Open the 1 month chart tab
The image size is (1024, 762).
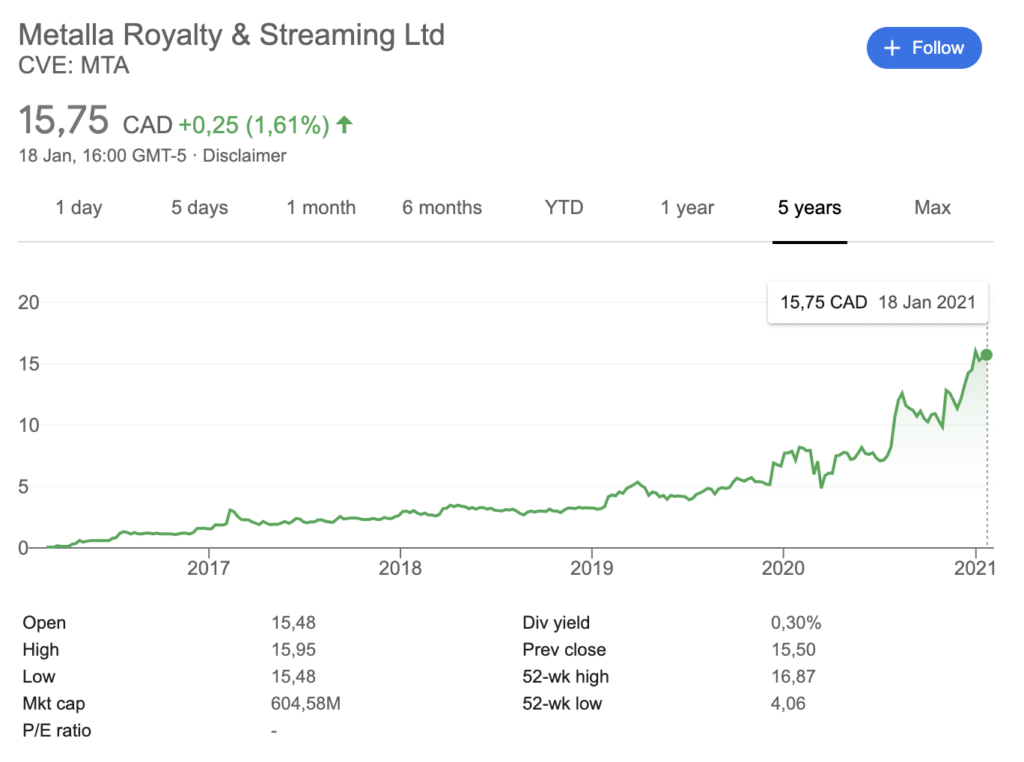pyautogui.click(x=320, y=208)
